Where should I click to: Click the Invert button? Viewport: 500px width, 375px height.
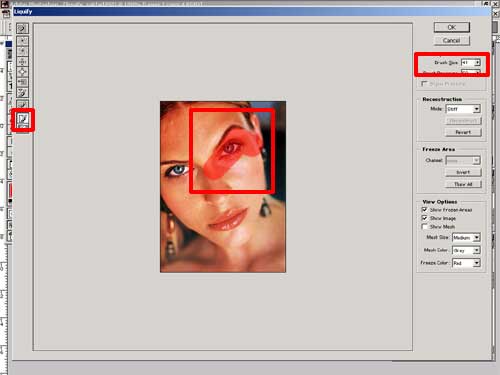463,172
